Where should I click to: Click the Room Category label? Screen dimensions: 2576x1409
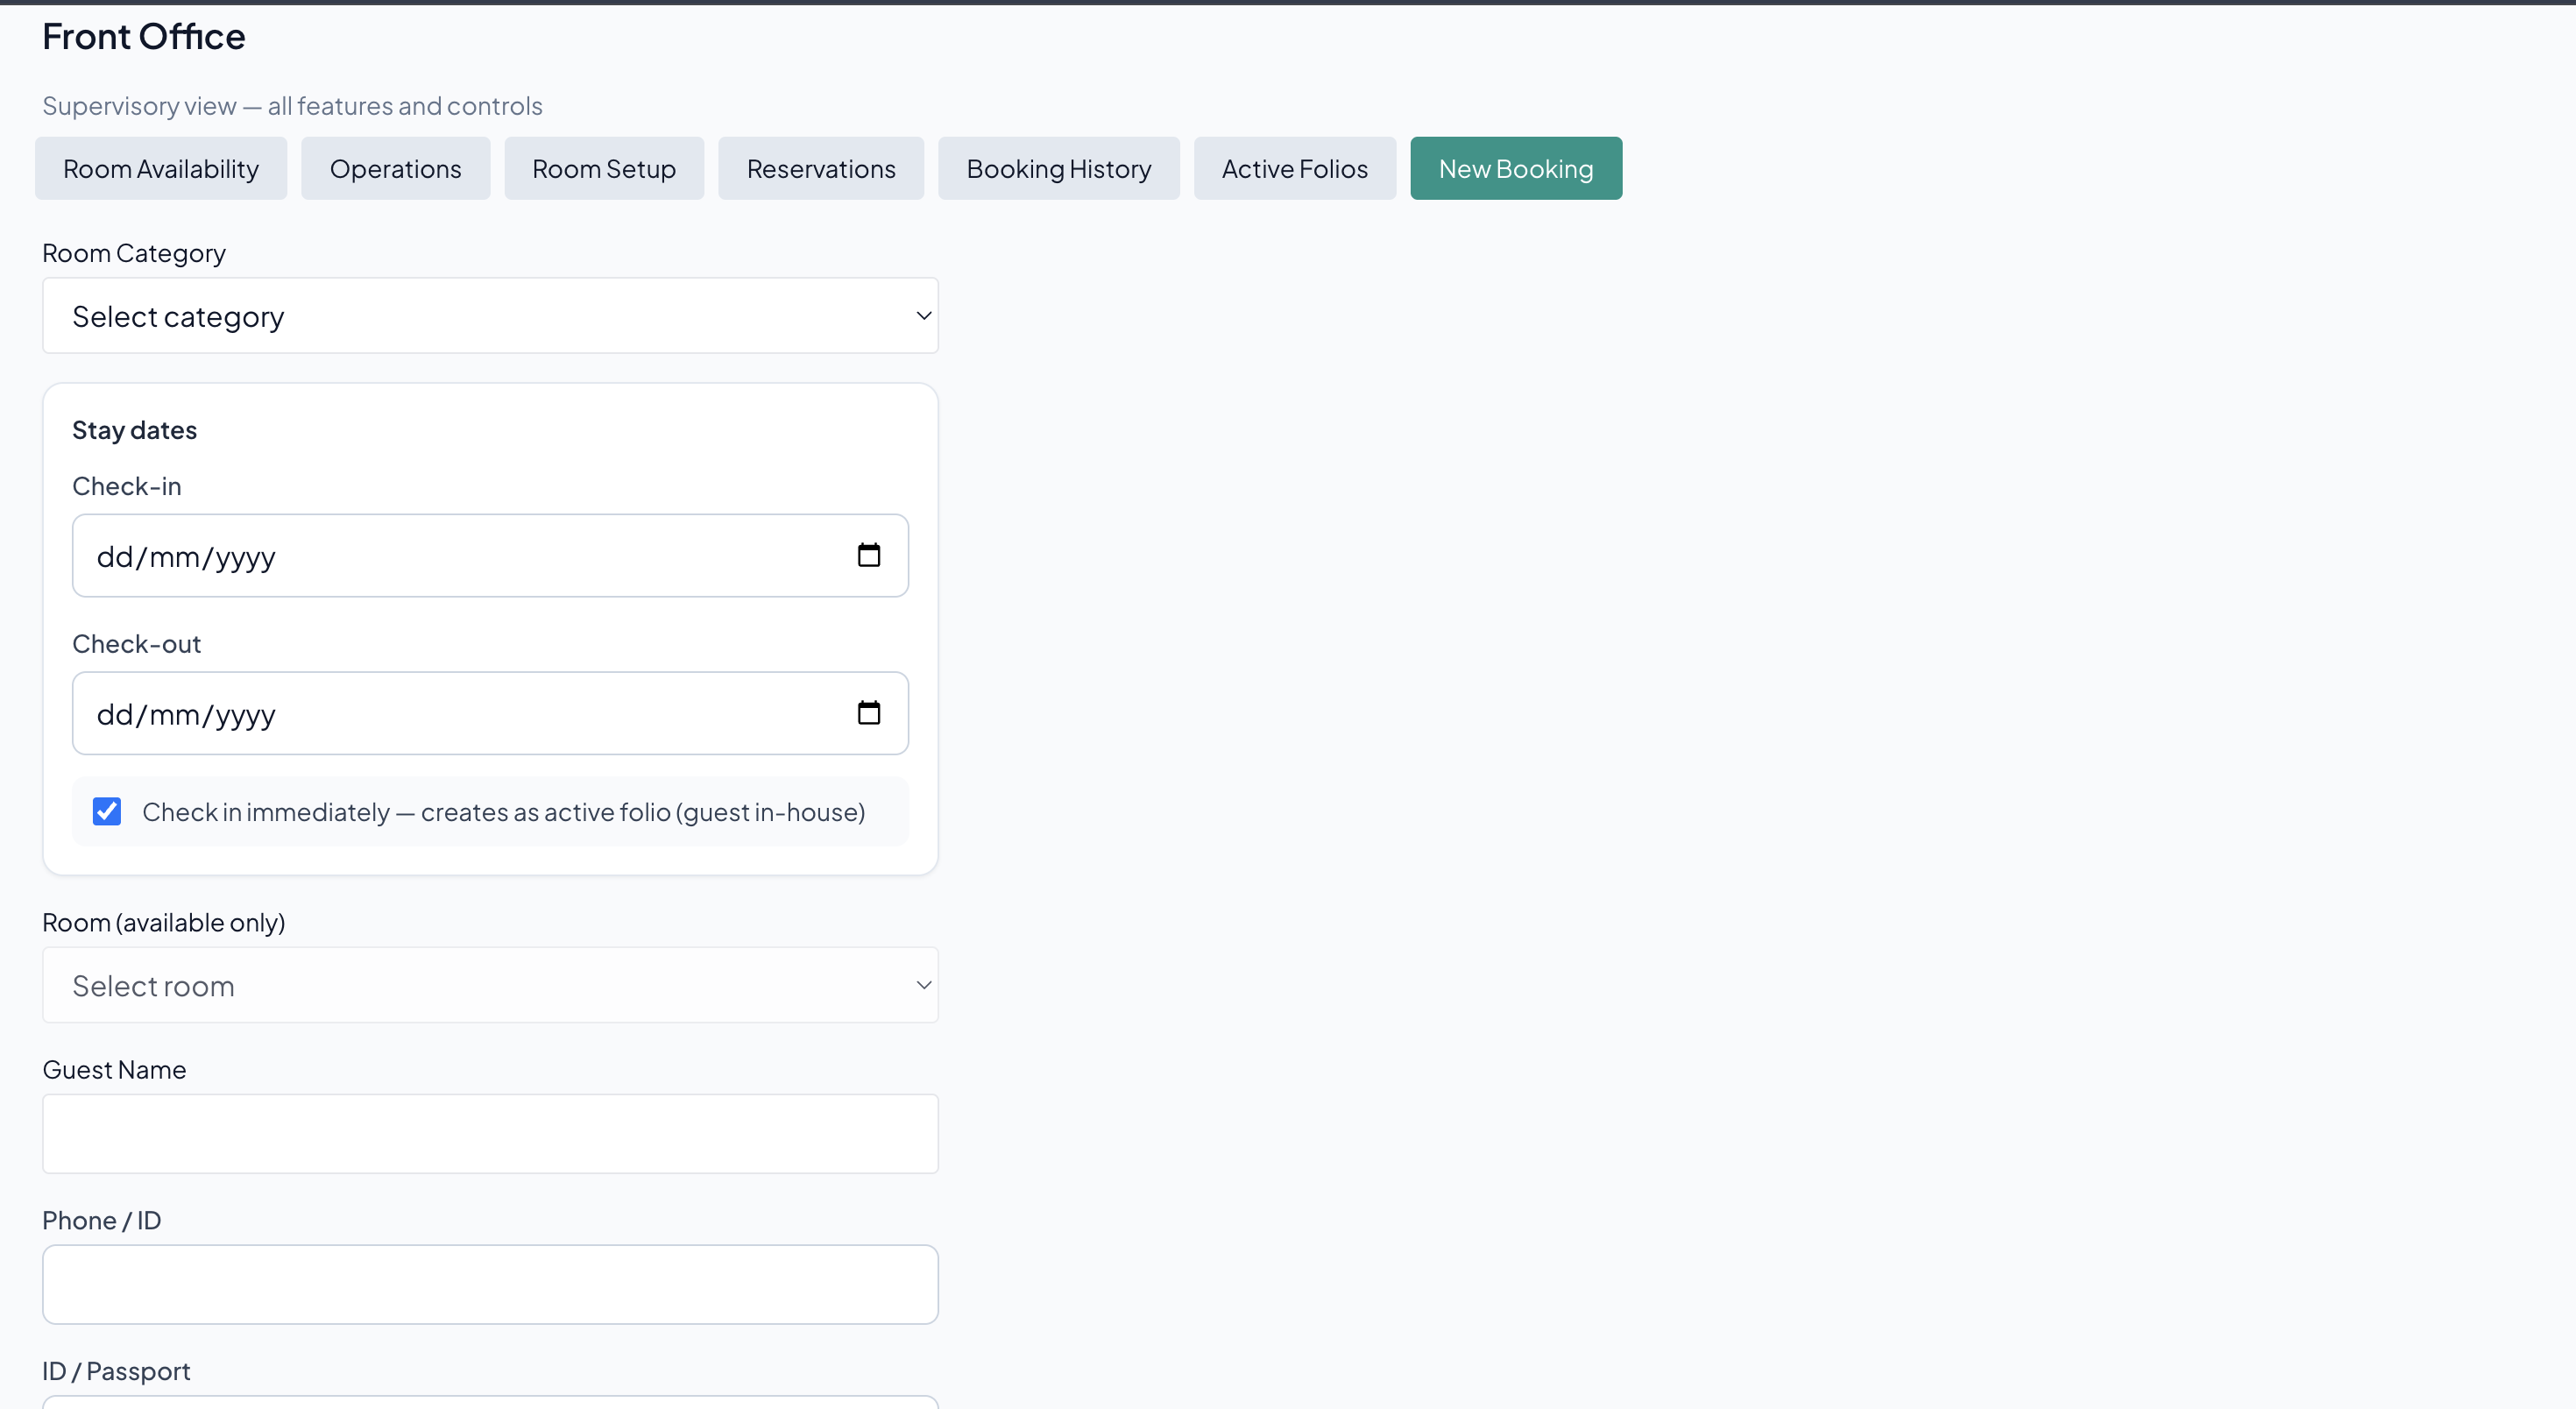click(x=134, y=253)
